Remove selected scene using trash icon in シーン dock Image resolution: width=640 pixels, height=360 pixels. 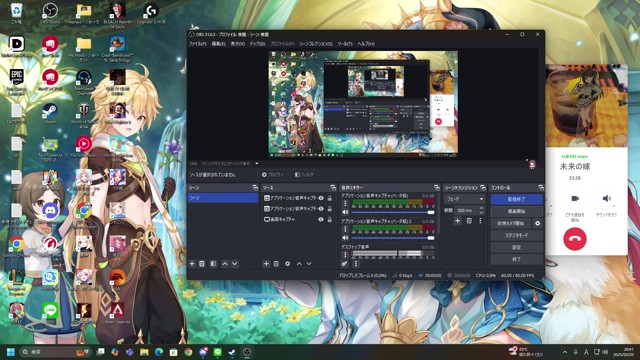coord(202,264)
